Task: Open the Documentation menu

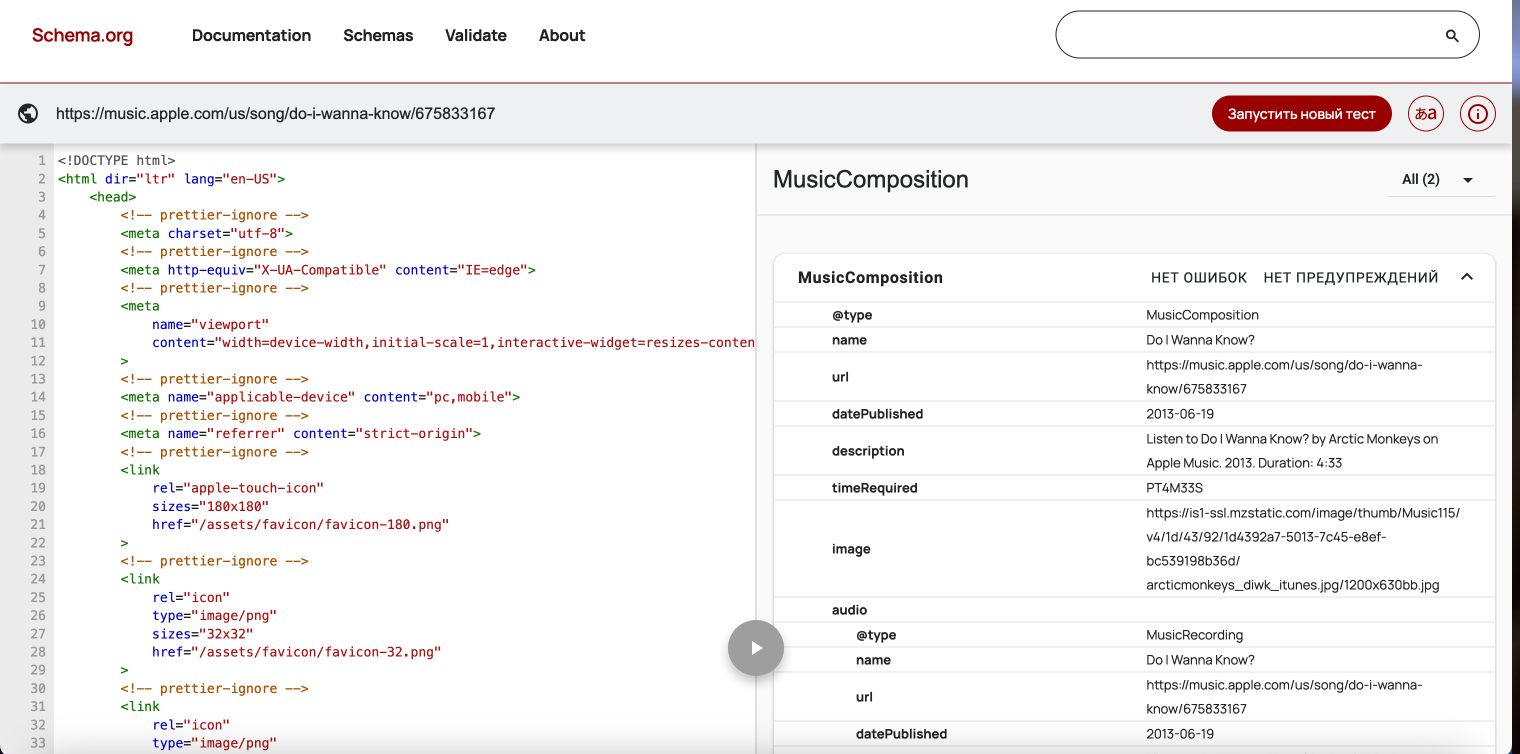Action: click(251, 36)
